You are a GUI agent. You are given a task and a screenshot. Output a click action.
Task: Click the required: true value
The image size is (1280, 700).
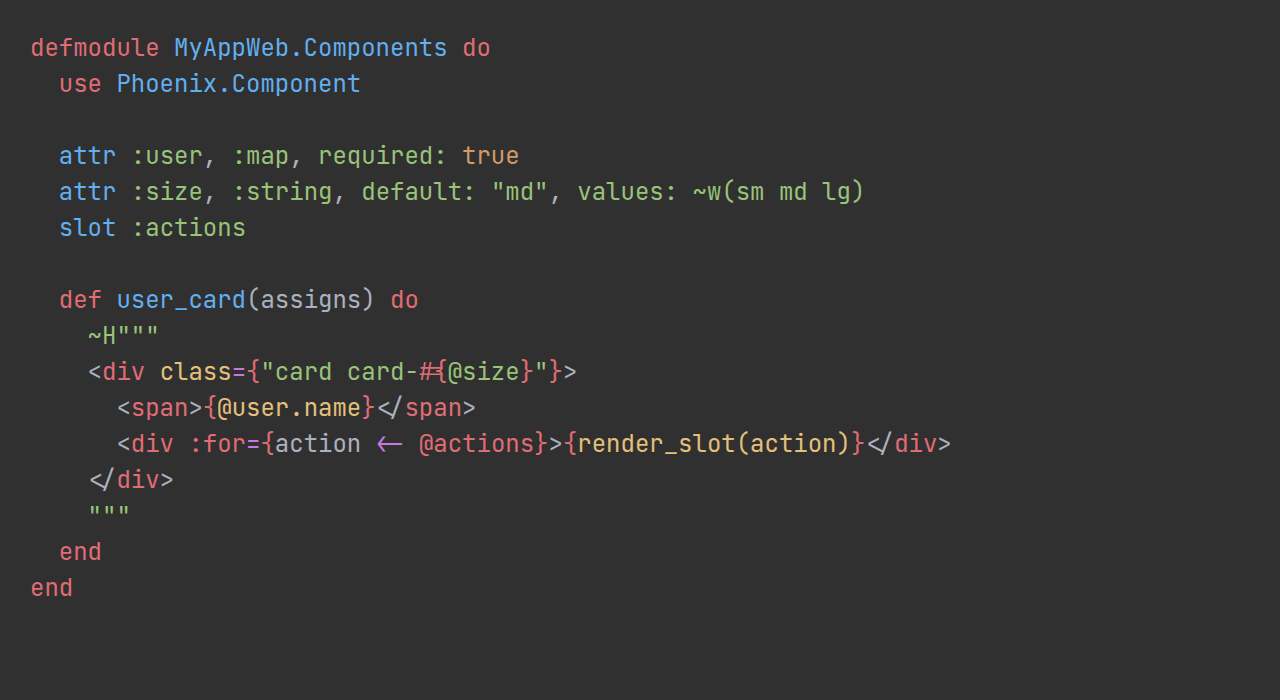point(419,156)
